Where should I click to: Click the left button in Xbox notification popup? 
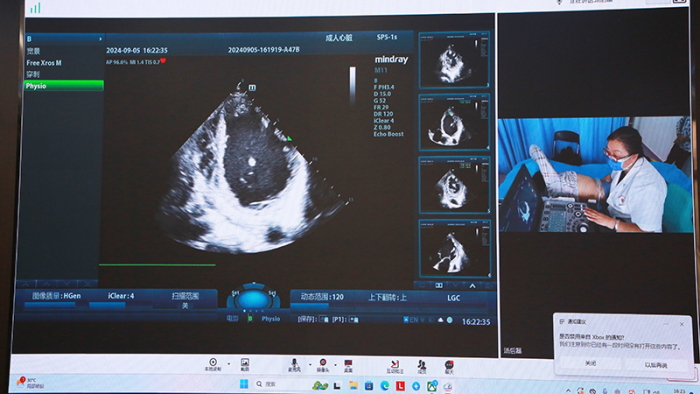tap(590, 364)
